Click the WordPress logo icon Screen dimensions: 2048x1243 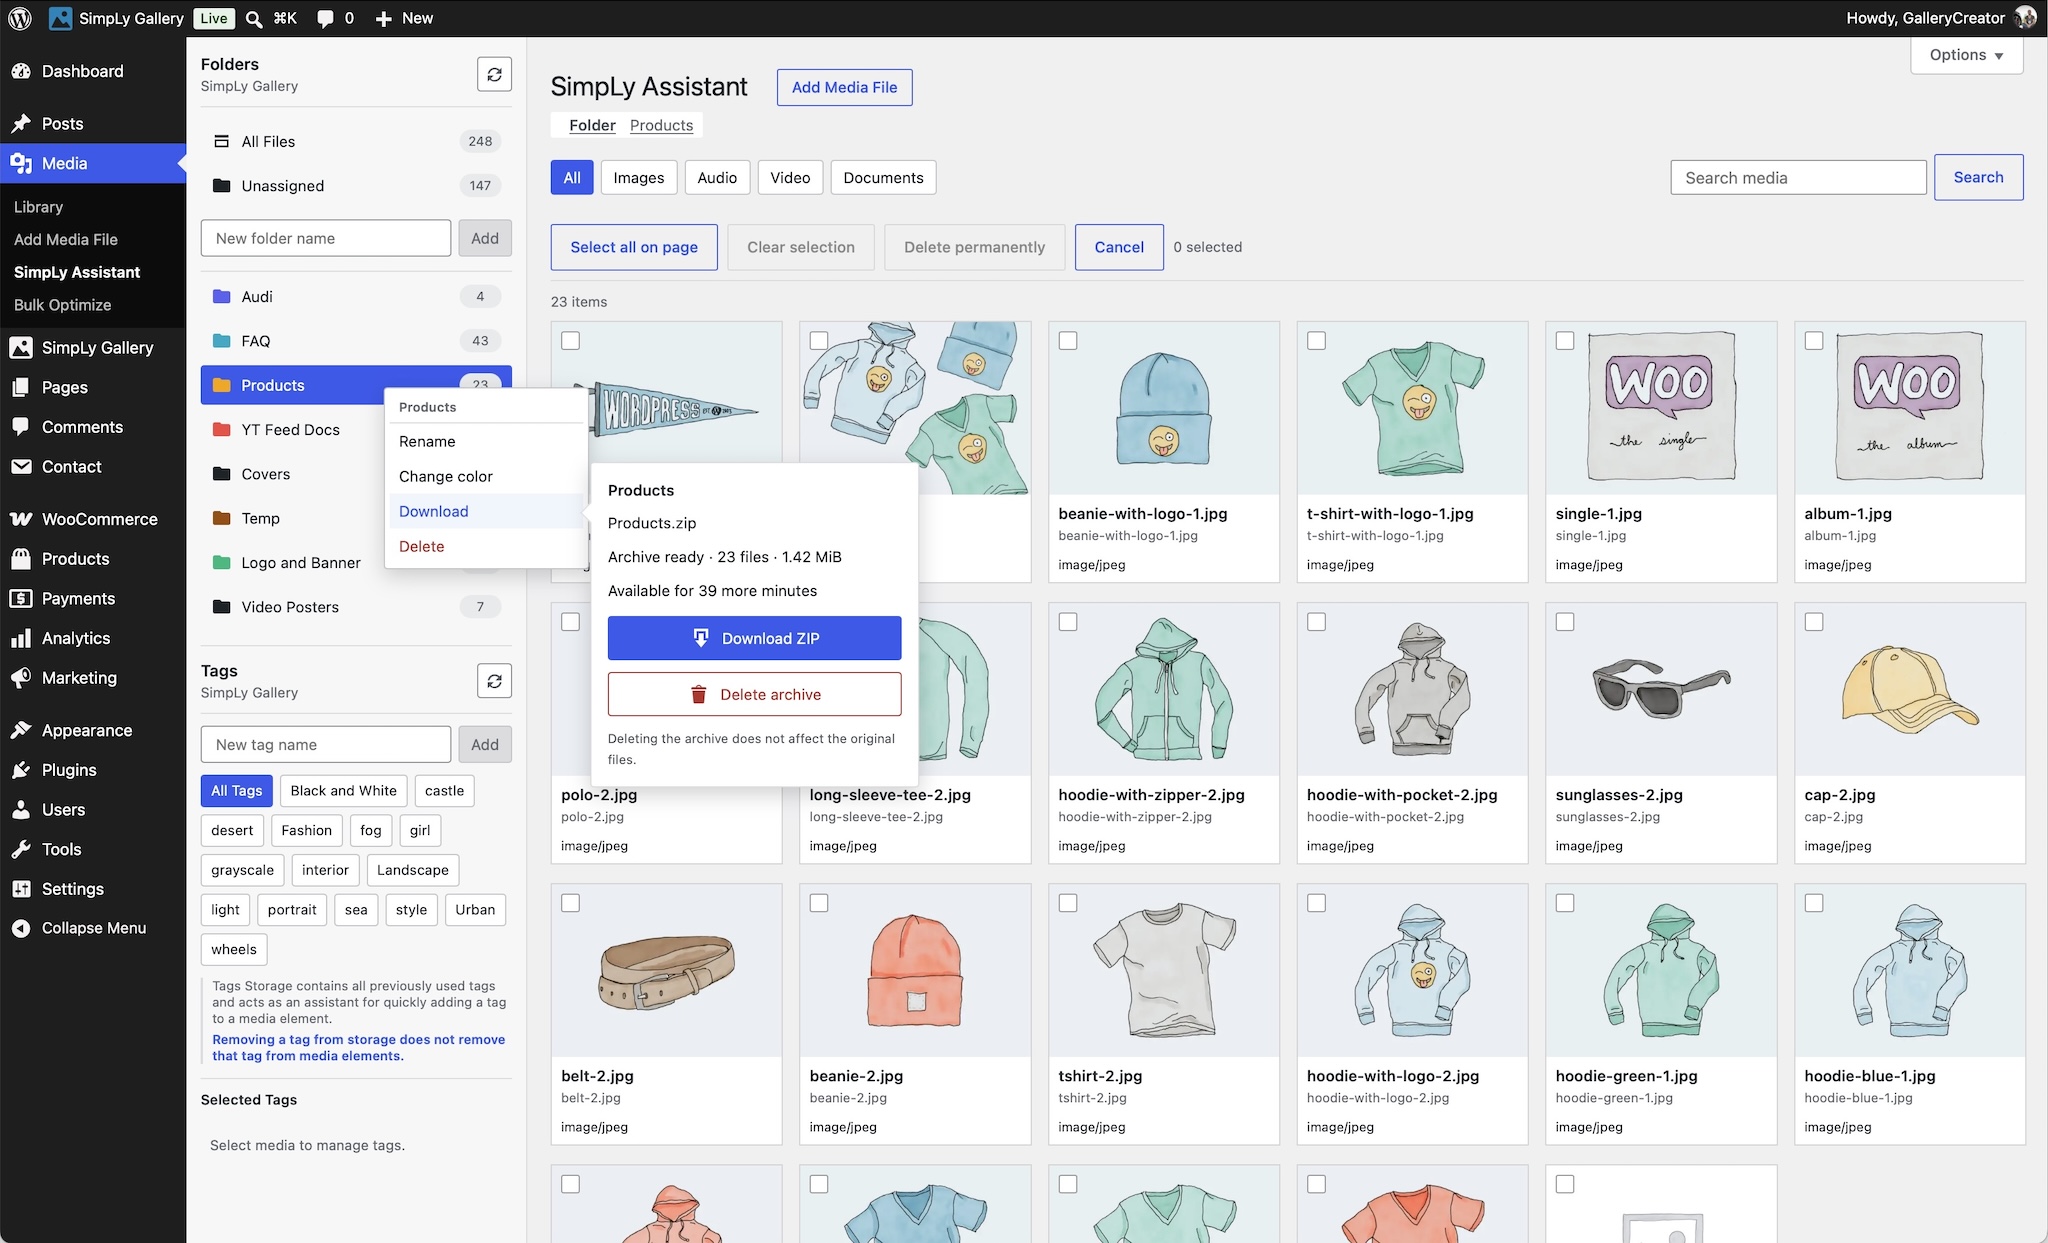click(20, 18)
